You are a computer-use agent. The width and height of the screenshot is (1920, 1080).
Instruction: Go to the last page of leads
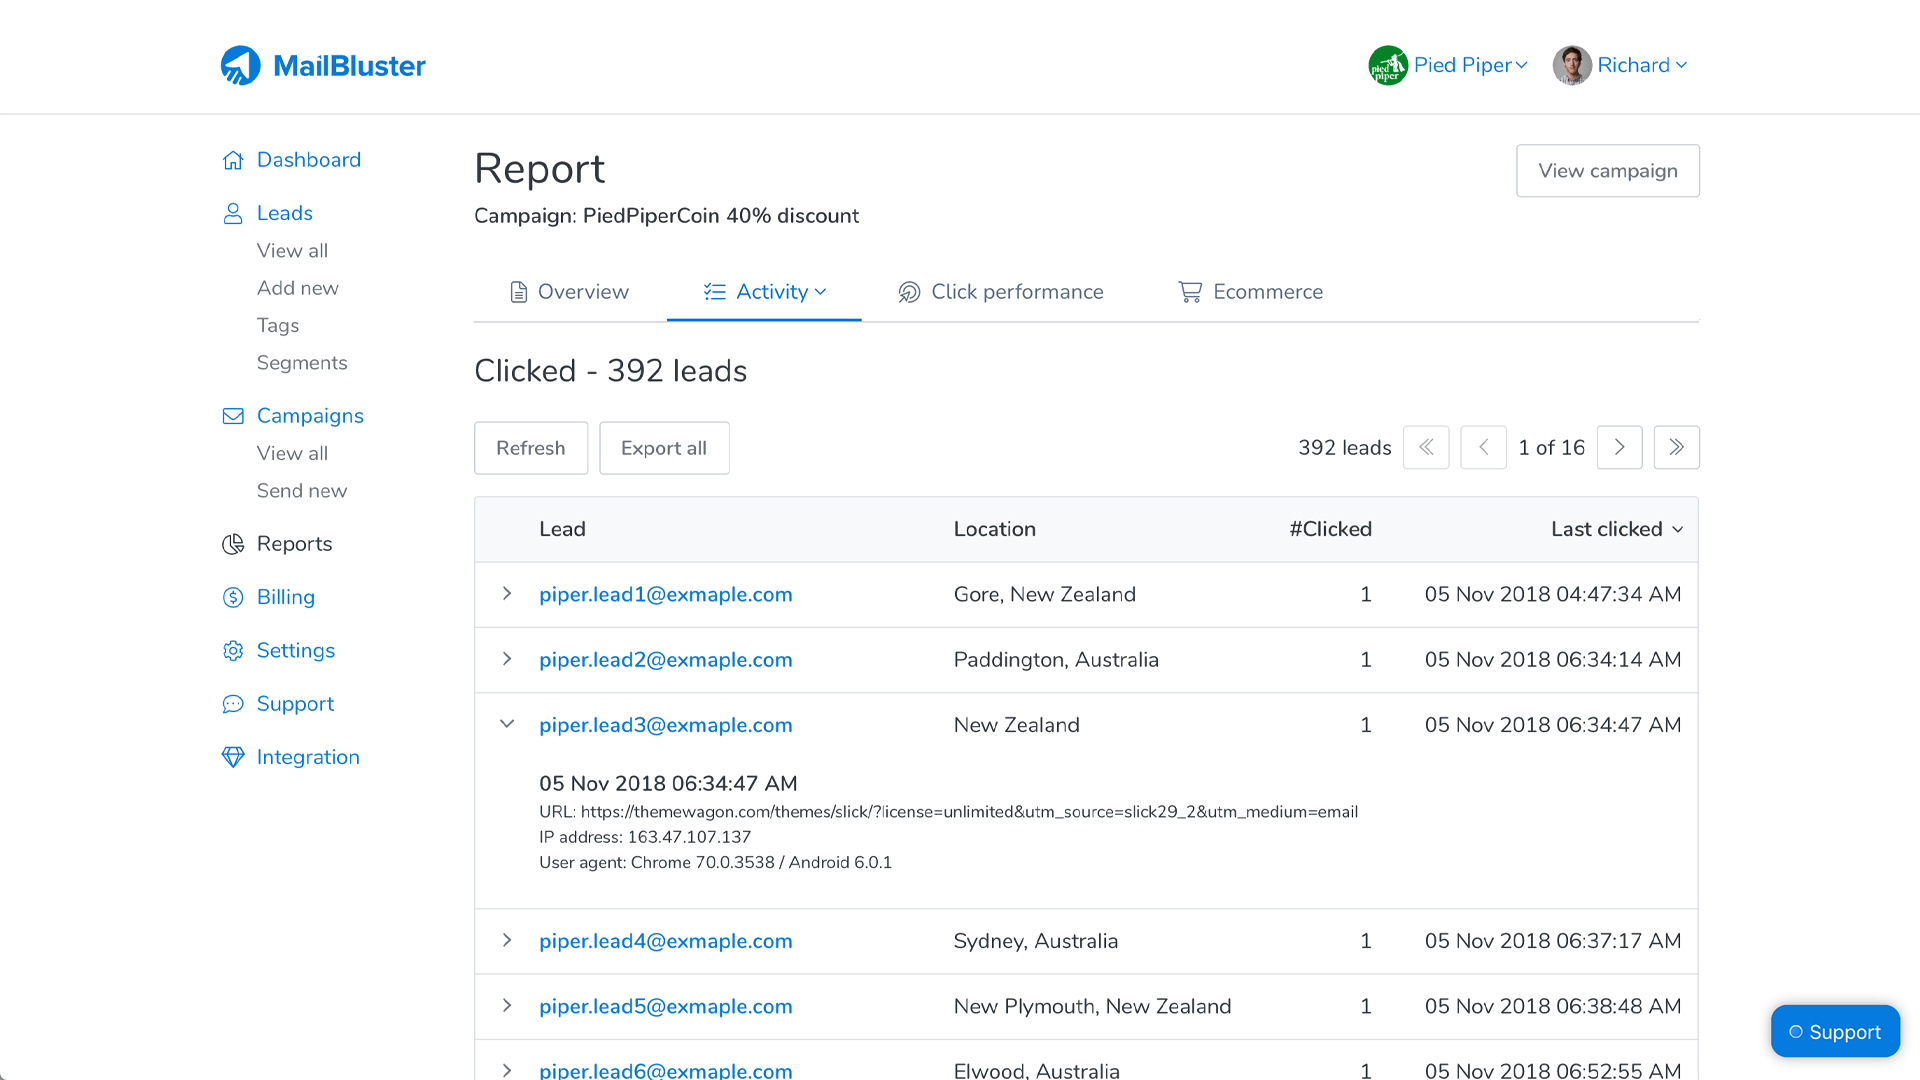[x=1676, y=447]
